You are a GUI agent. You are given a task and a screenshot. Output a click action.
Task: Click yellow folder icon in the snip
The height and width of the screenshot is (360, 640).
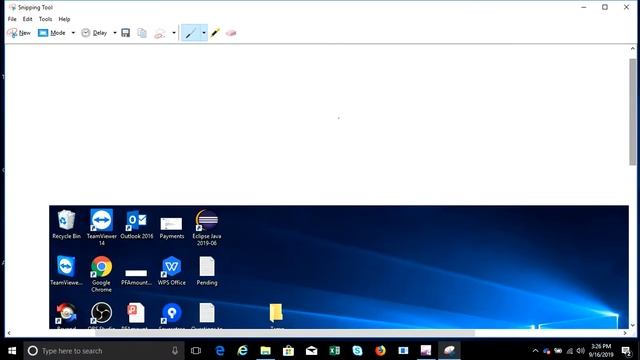276,313
